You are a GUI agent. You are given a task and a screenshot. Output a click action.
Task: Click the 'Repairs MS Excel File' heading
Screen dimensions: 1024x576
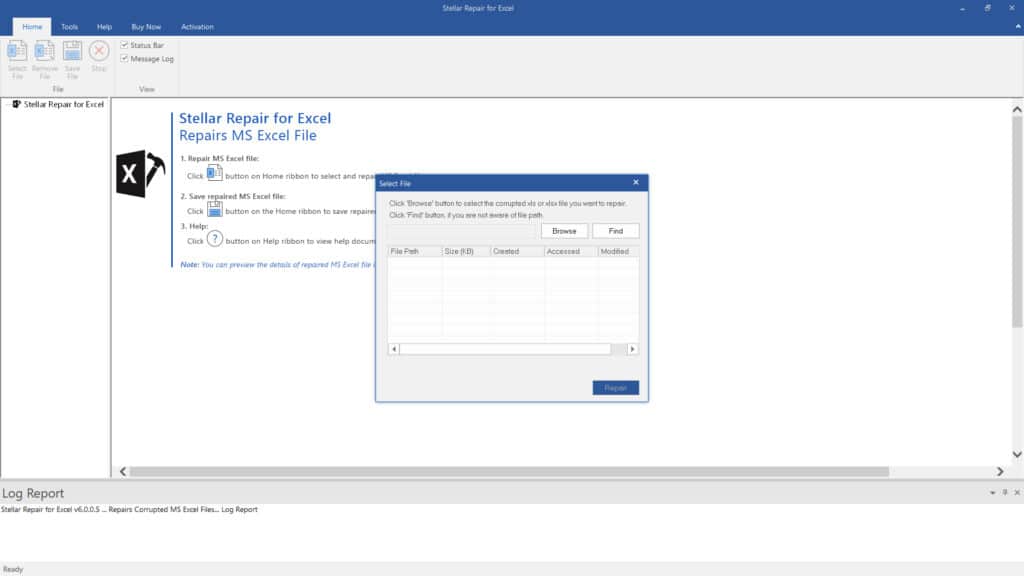(248, 135)
